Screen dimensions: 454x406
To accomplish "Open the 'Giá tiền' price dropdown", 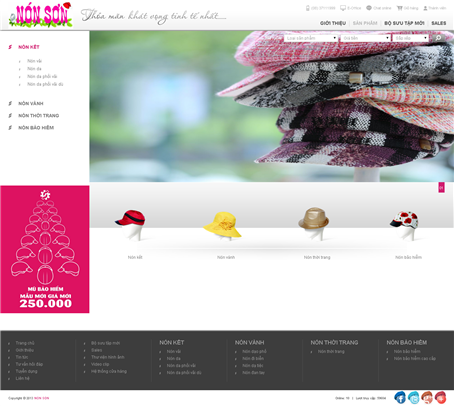I will click(x=365, y=38).
